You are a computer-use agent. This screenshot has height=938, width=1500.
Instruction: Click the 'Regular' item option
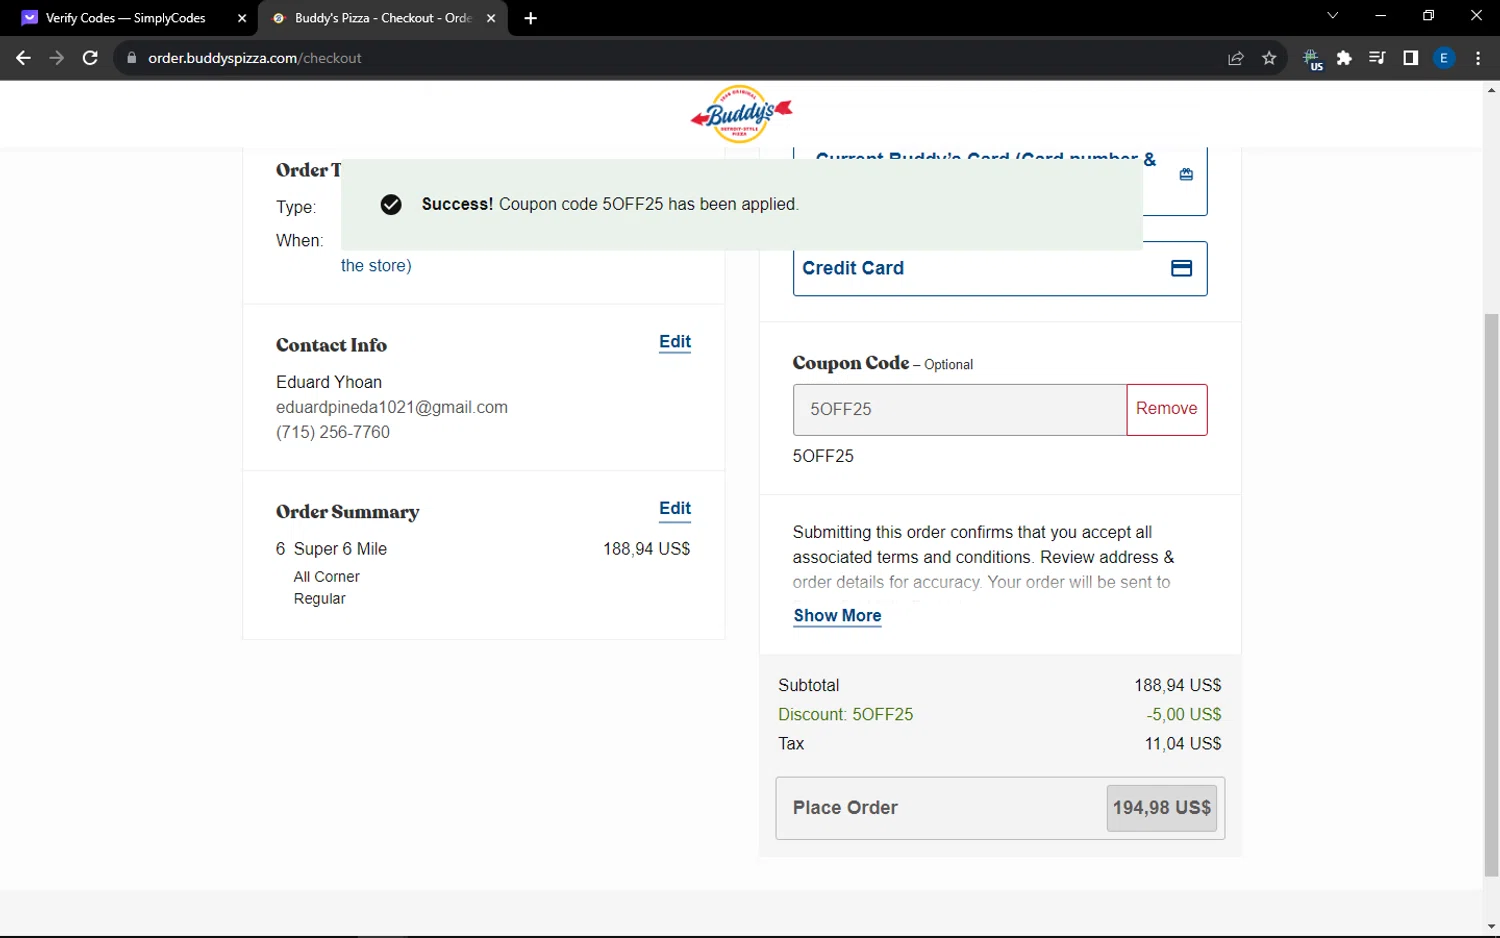319,599
